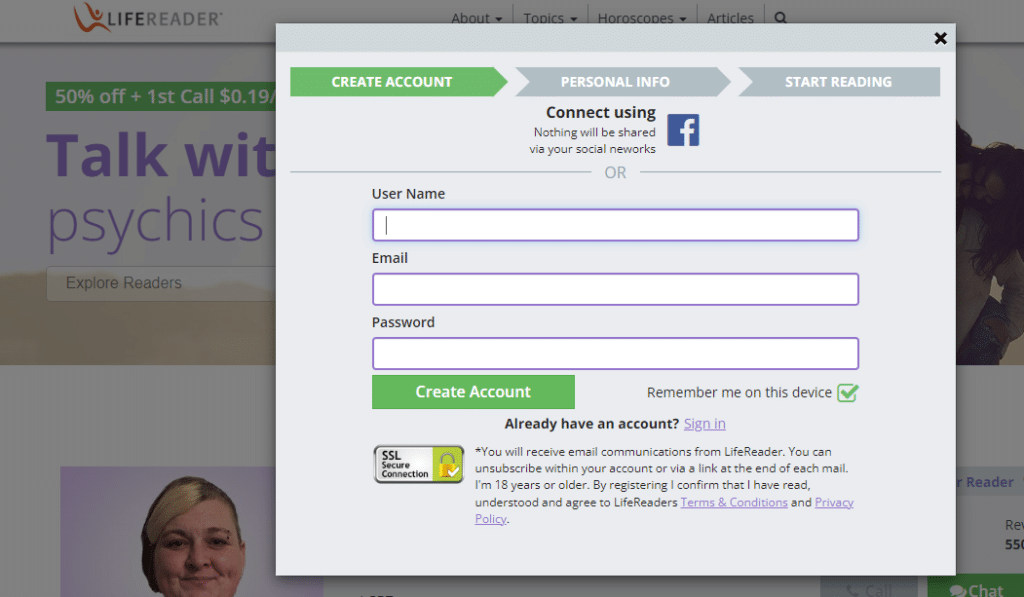This screenshot has height=597, width=1024.
Task: Close the create account dialog
Action: pyautogui.click(x=940, y=39)
